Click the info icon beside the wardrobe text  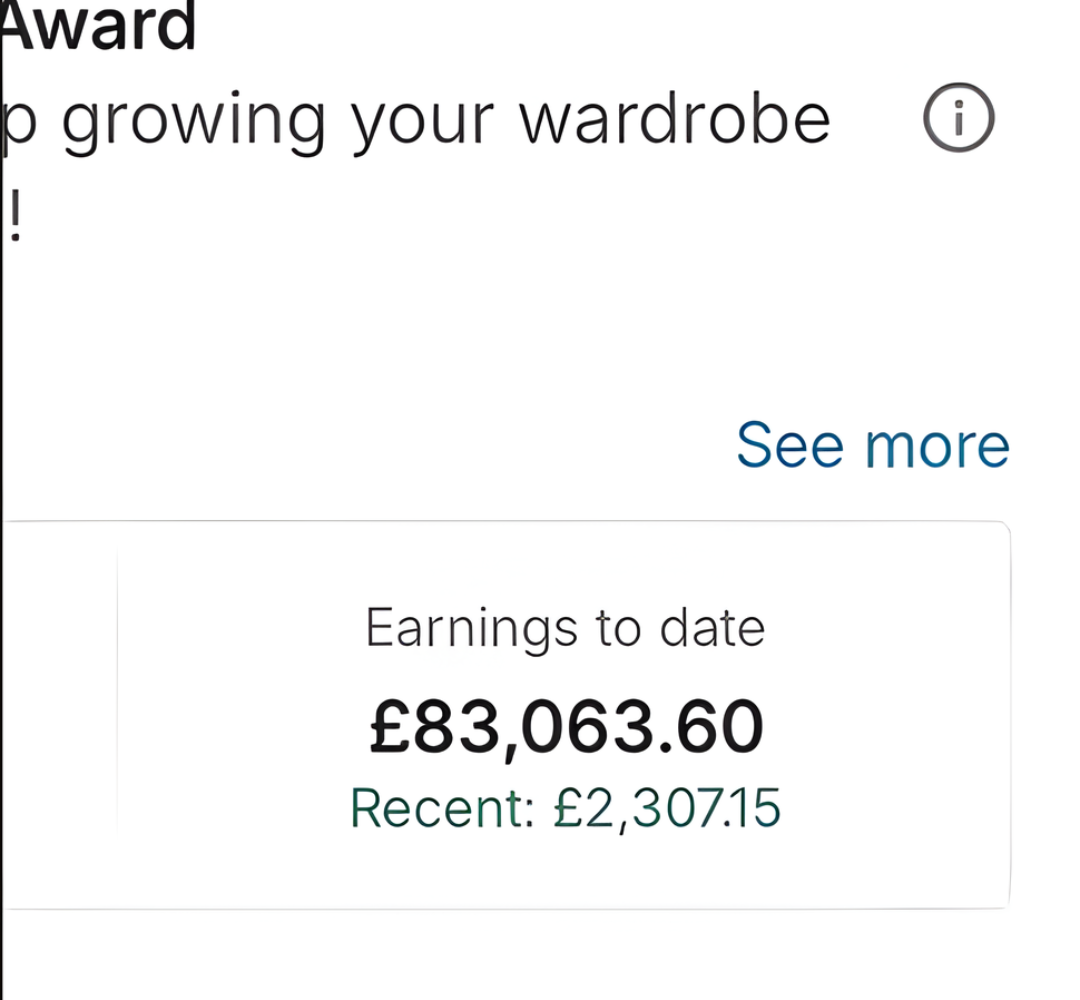(x=957, y=119)
